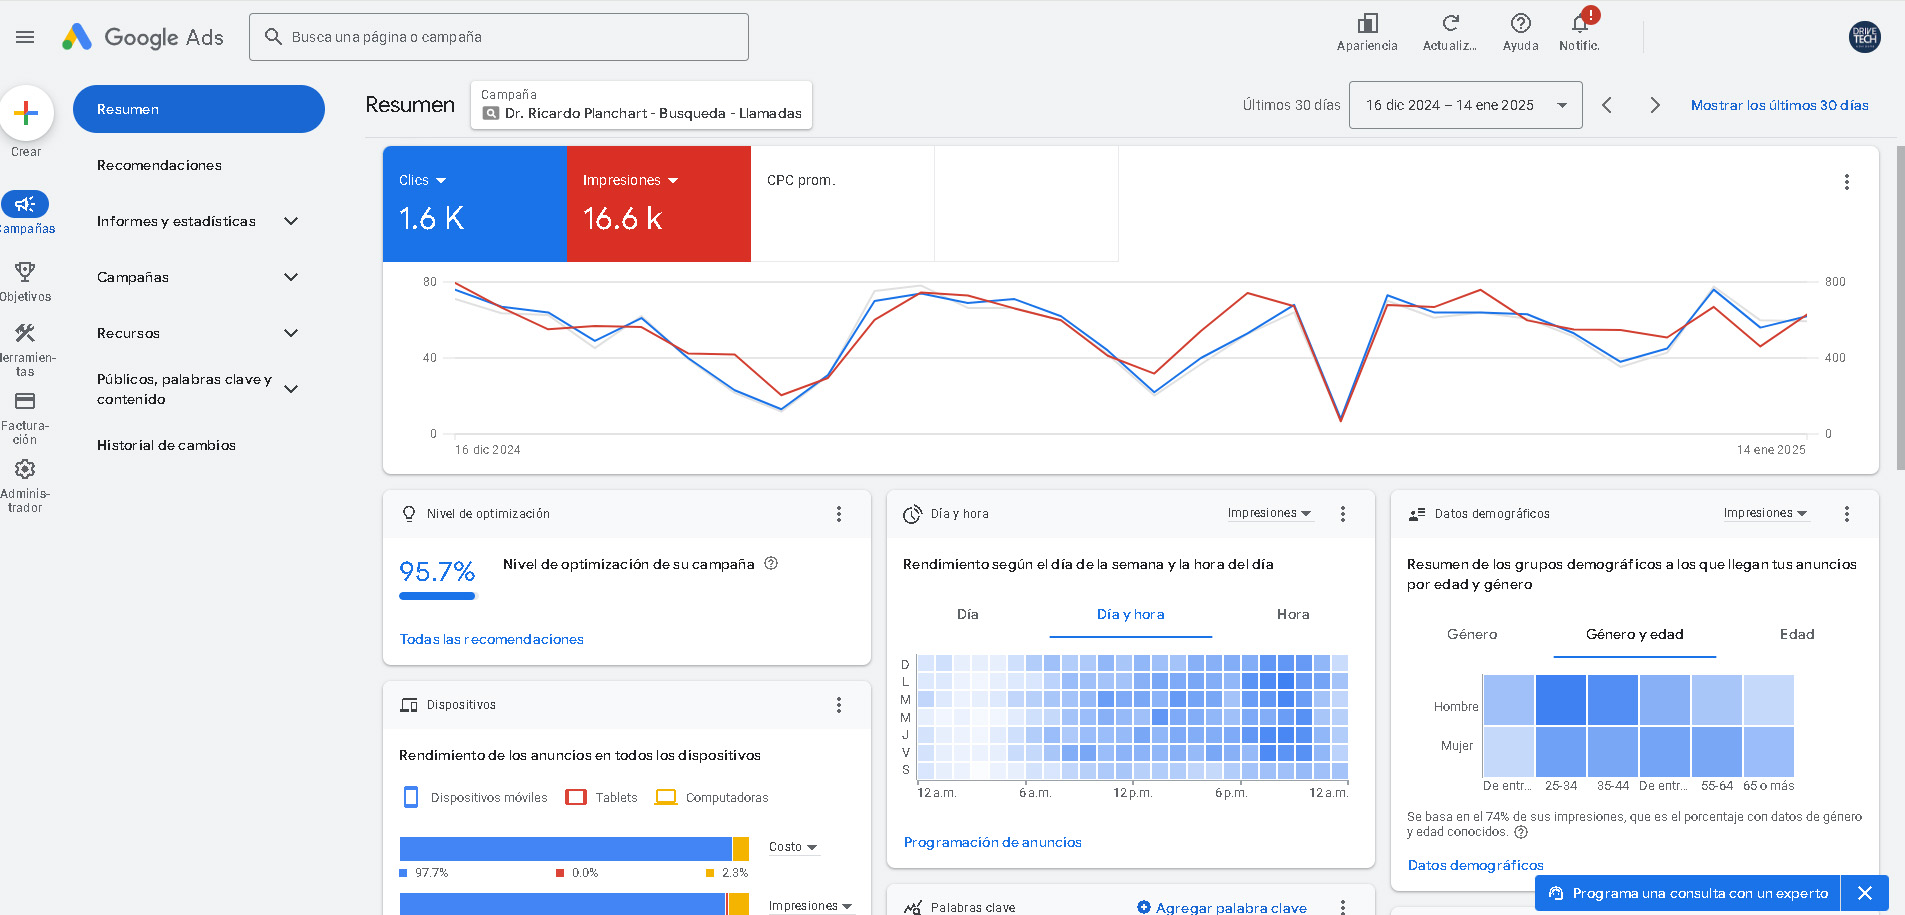Open Facturación billing in sidebar
The width and height of the screenshot is (1905, 915).
(25, 402)
